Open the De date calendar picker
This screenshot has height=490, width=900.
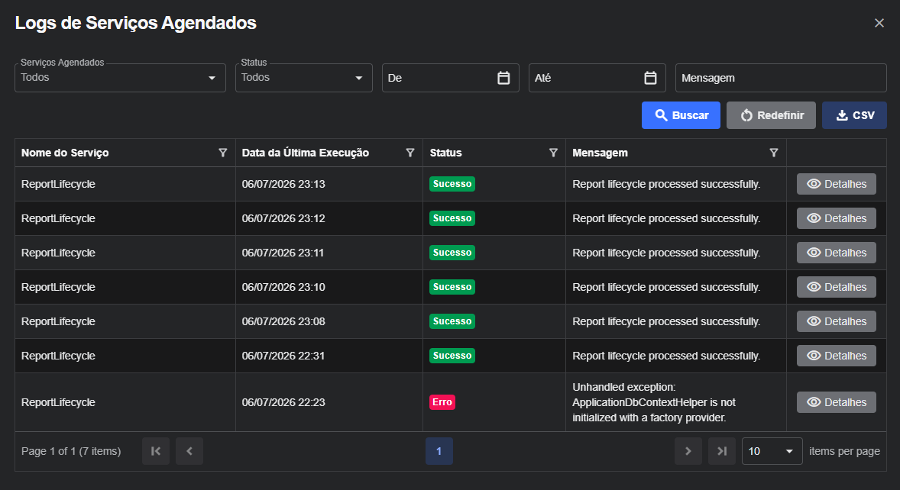tap(503, 78)
